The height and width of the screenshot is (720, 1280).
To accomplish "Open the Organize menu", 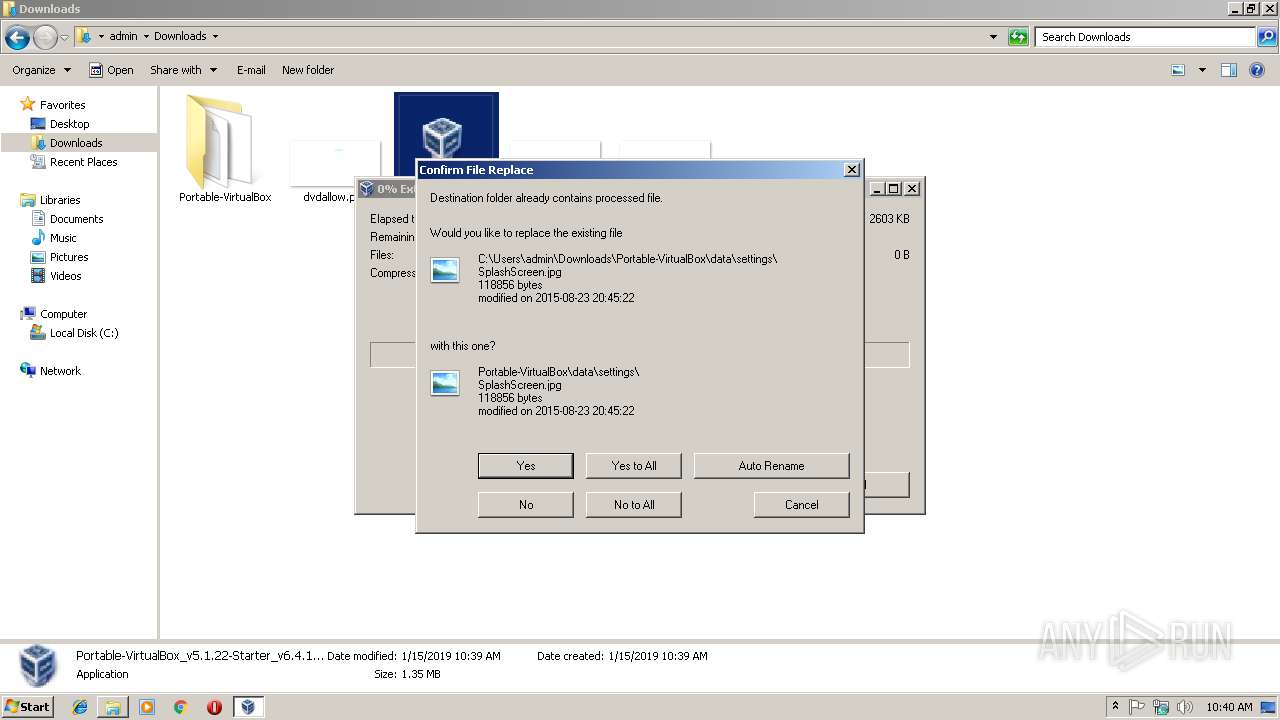I will (41, 70).
